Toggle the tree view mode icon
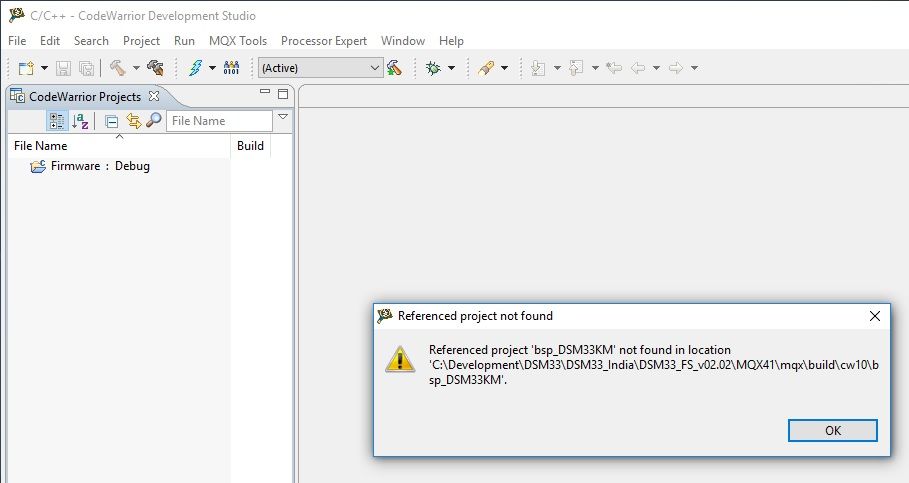Image resolution: width=909 pixels, height=483 pixels. point(57,121)
